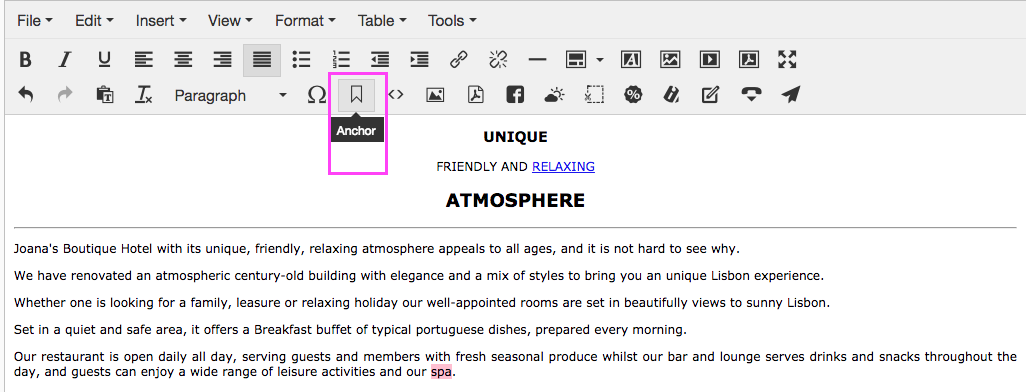
Task: Open source code view
Action: coord(396,96)
